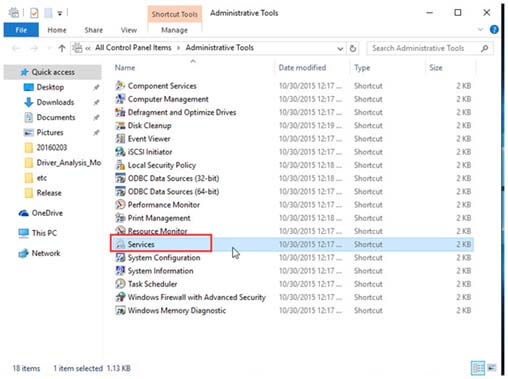This screenshot has width=508, height=379.
Task: Open the Manage ribbon tab
Action: click(174, 30)
